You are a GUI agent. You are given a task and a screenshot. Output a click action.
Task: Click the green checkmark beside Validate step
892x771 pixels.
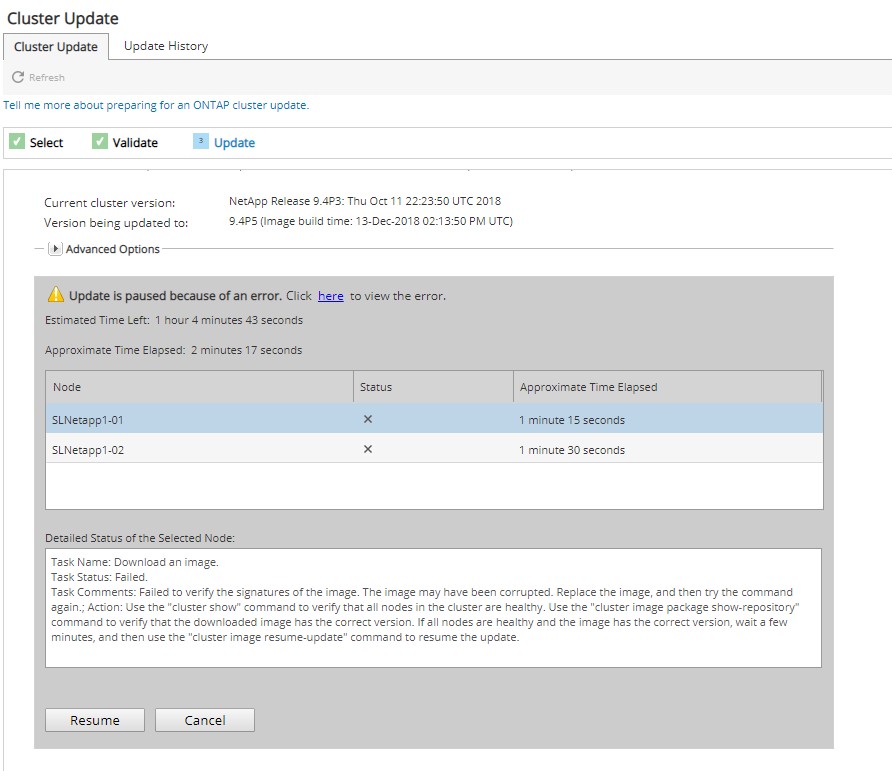tap(100, 142)
